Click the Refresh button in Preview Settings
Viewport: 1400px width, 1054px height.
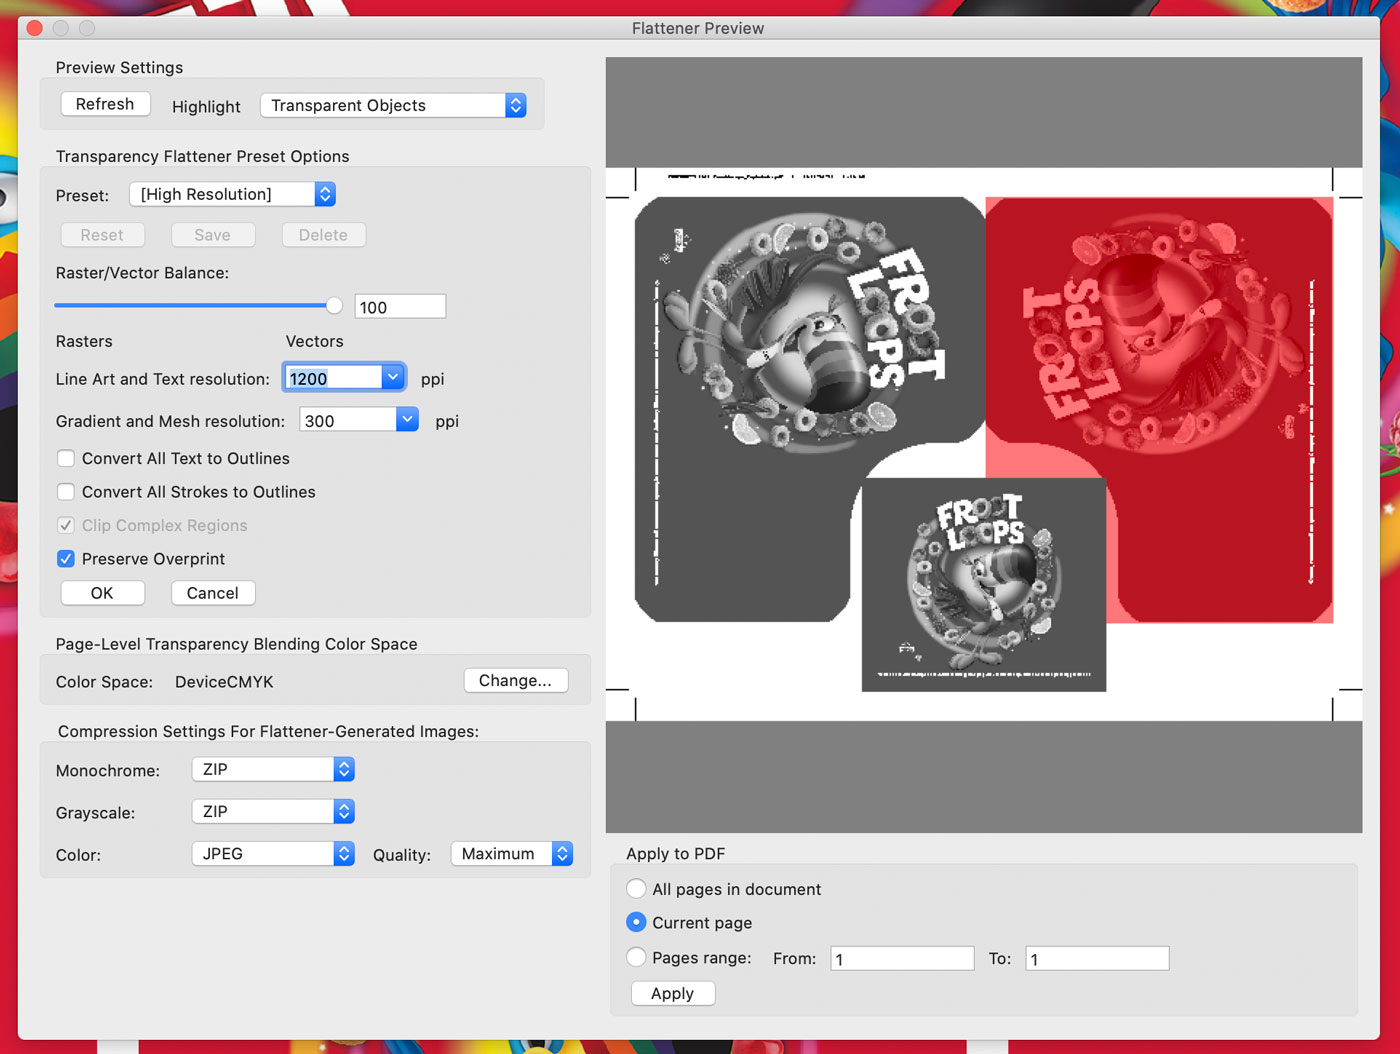105,104
